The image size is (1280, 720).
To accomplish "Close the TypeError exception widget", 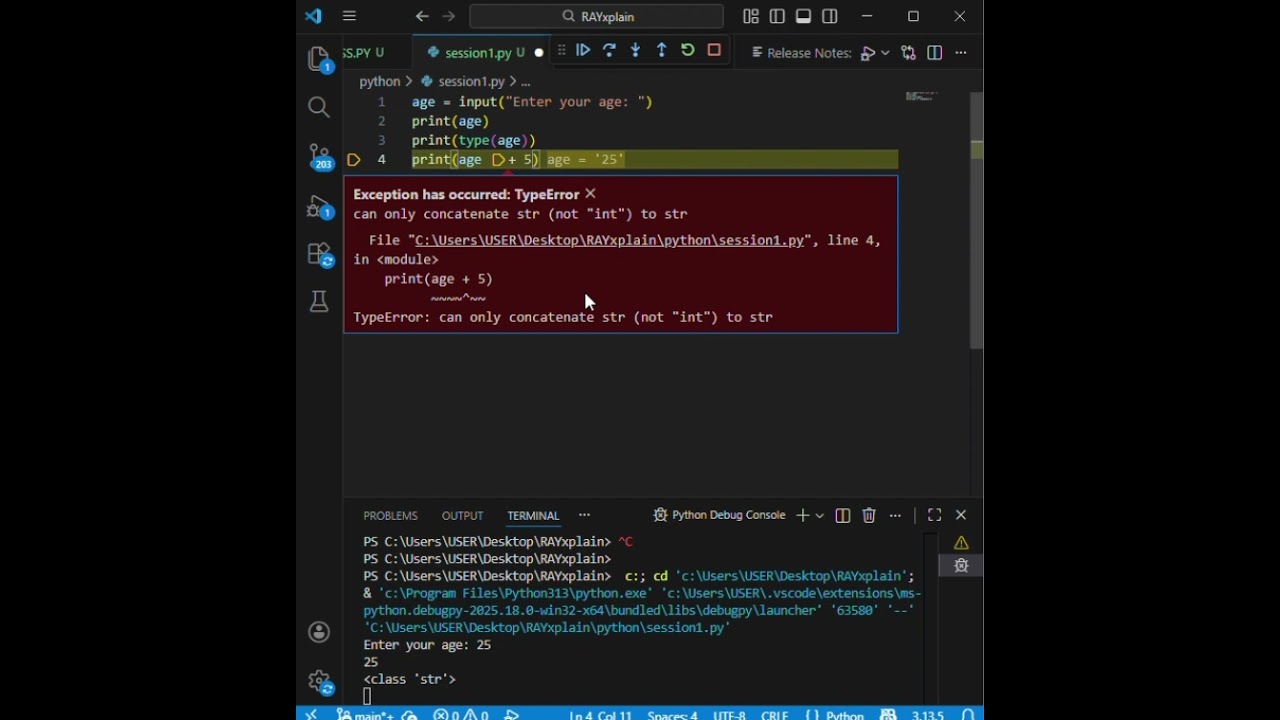I will 590,194.
